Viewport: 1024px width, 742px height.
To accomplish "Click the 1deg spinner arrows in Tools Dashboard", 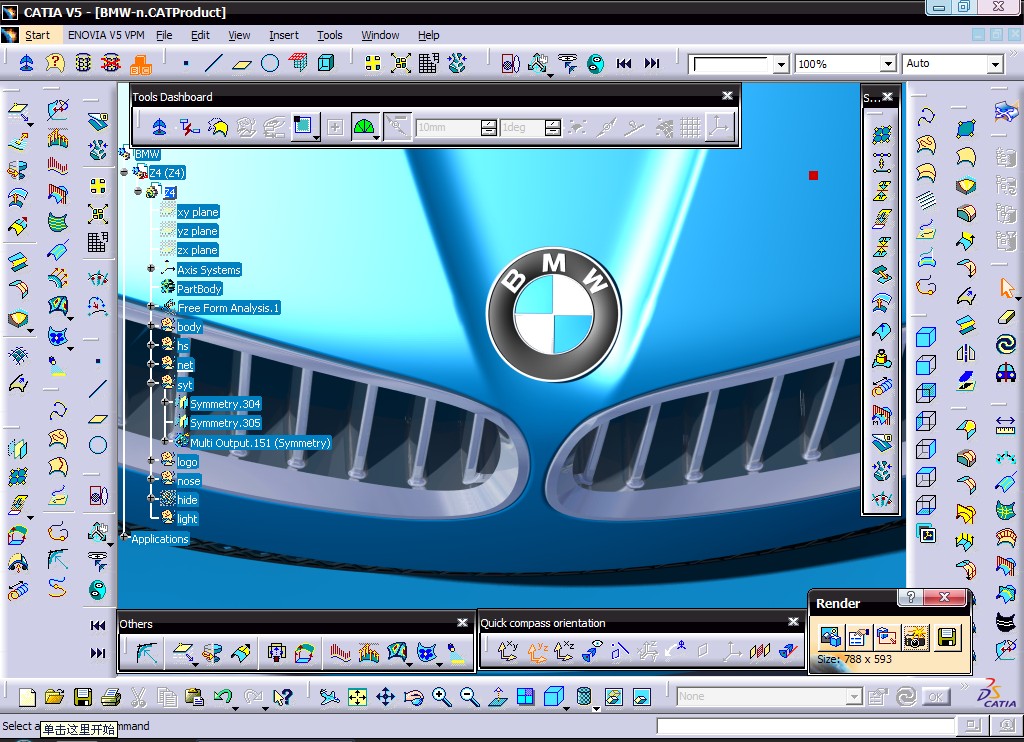I will [x=552, y=127].
